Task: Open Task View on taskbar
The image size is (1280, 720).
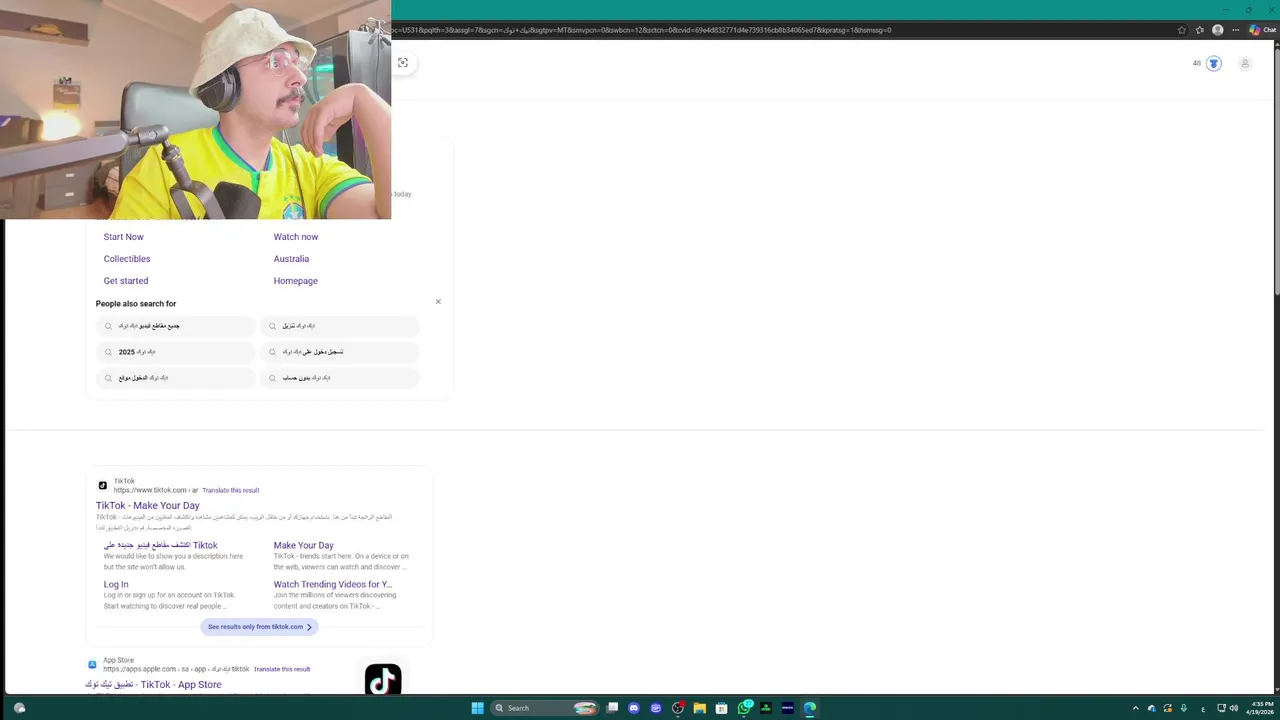Action: pos(612,708)
